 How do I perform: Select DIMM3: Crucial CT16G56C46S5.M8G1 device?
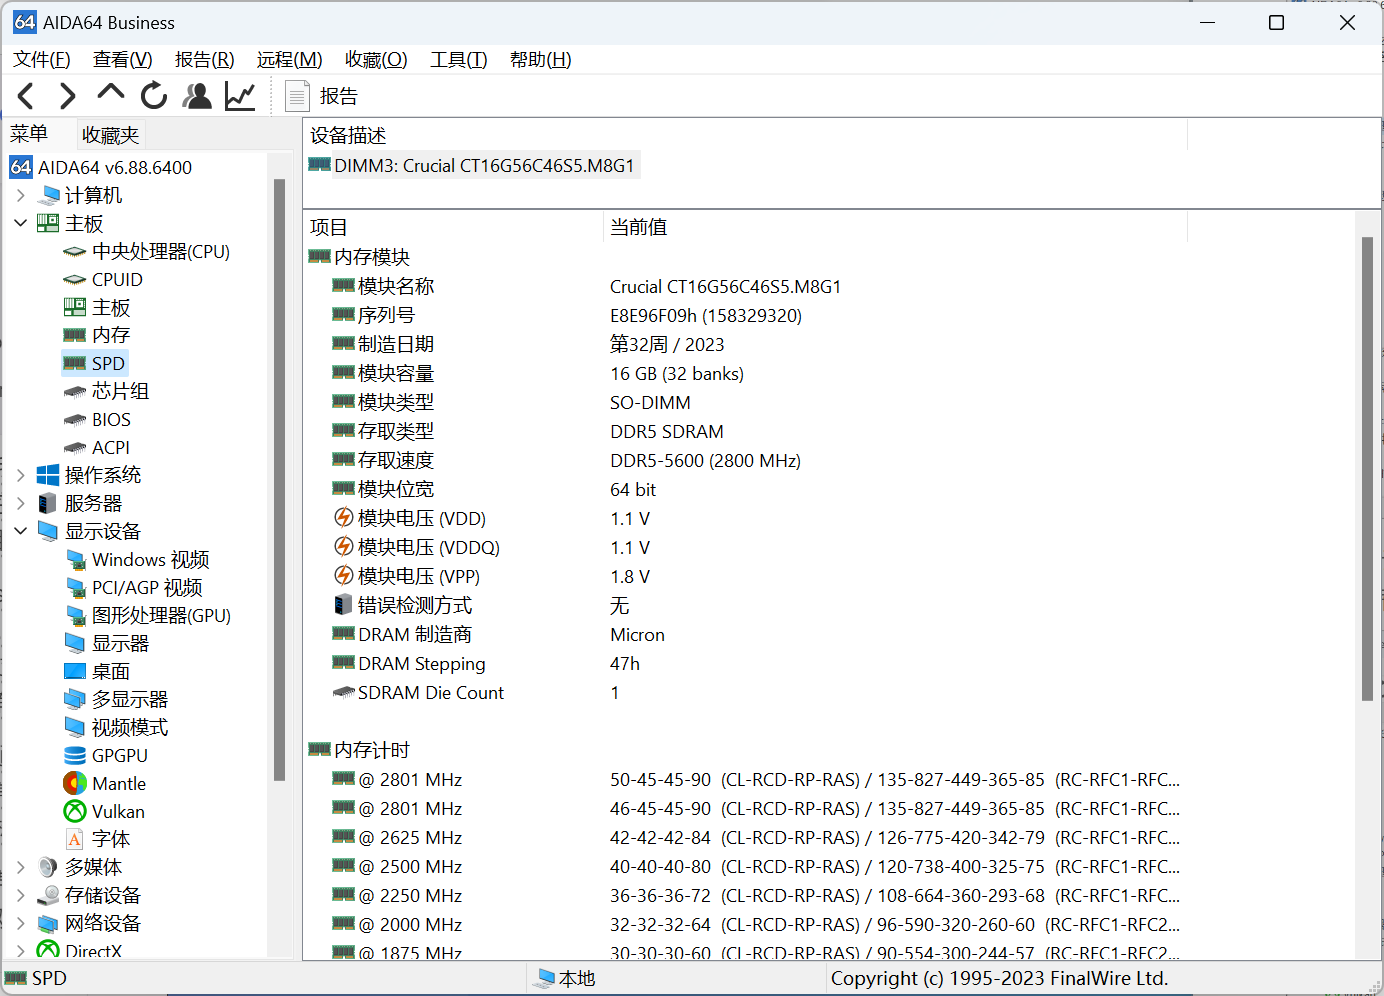pyautogui.click(x=472, y=165)
